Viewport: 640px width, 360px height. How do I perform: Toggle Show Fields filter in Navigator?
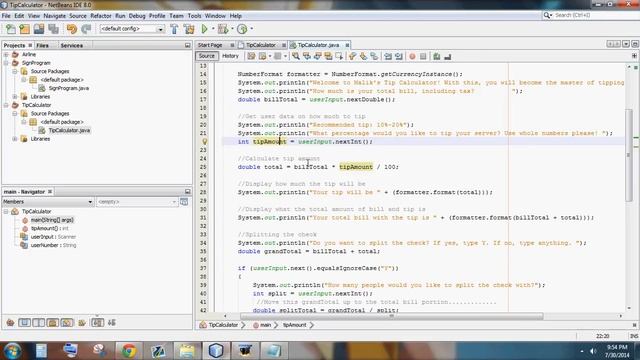[24, 323]
